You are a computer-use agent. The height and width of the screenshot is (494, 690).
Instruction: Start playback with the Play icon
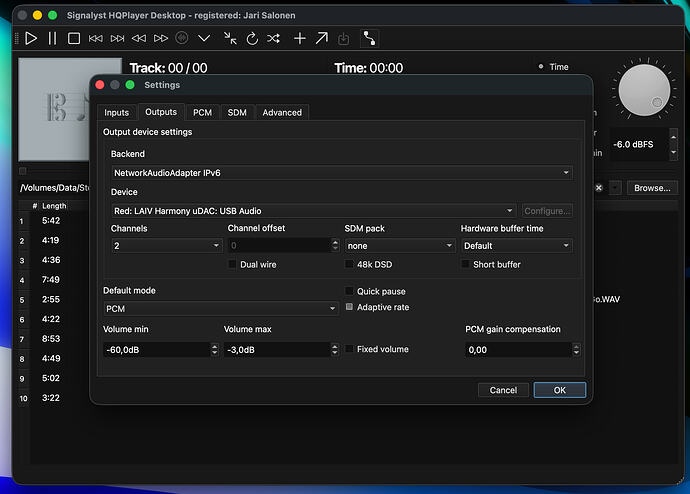[x=31, y=39]
